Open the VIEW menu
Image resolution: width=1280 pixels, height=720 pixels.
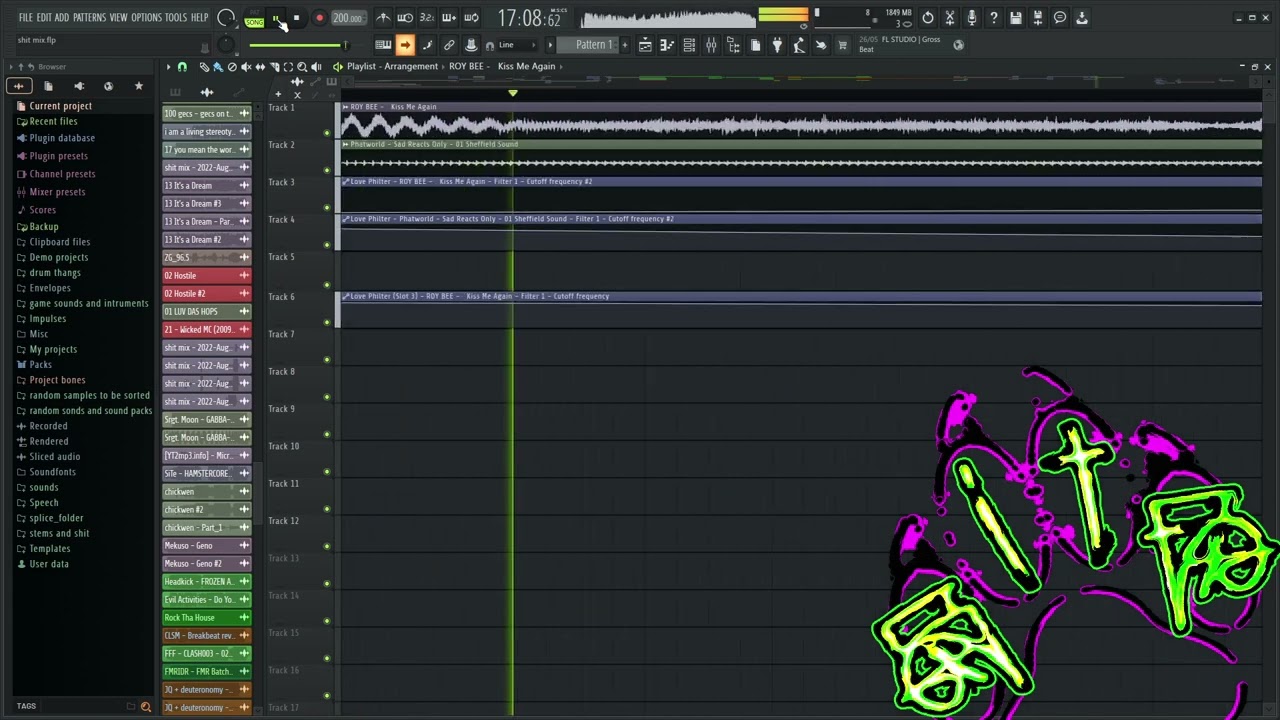point(118,18)
